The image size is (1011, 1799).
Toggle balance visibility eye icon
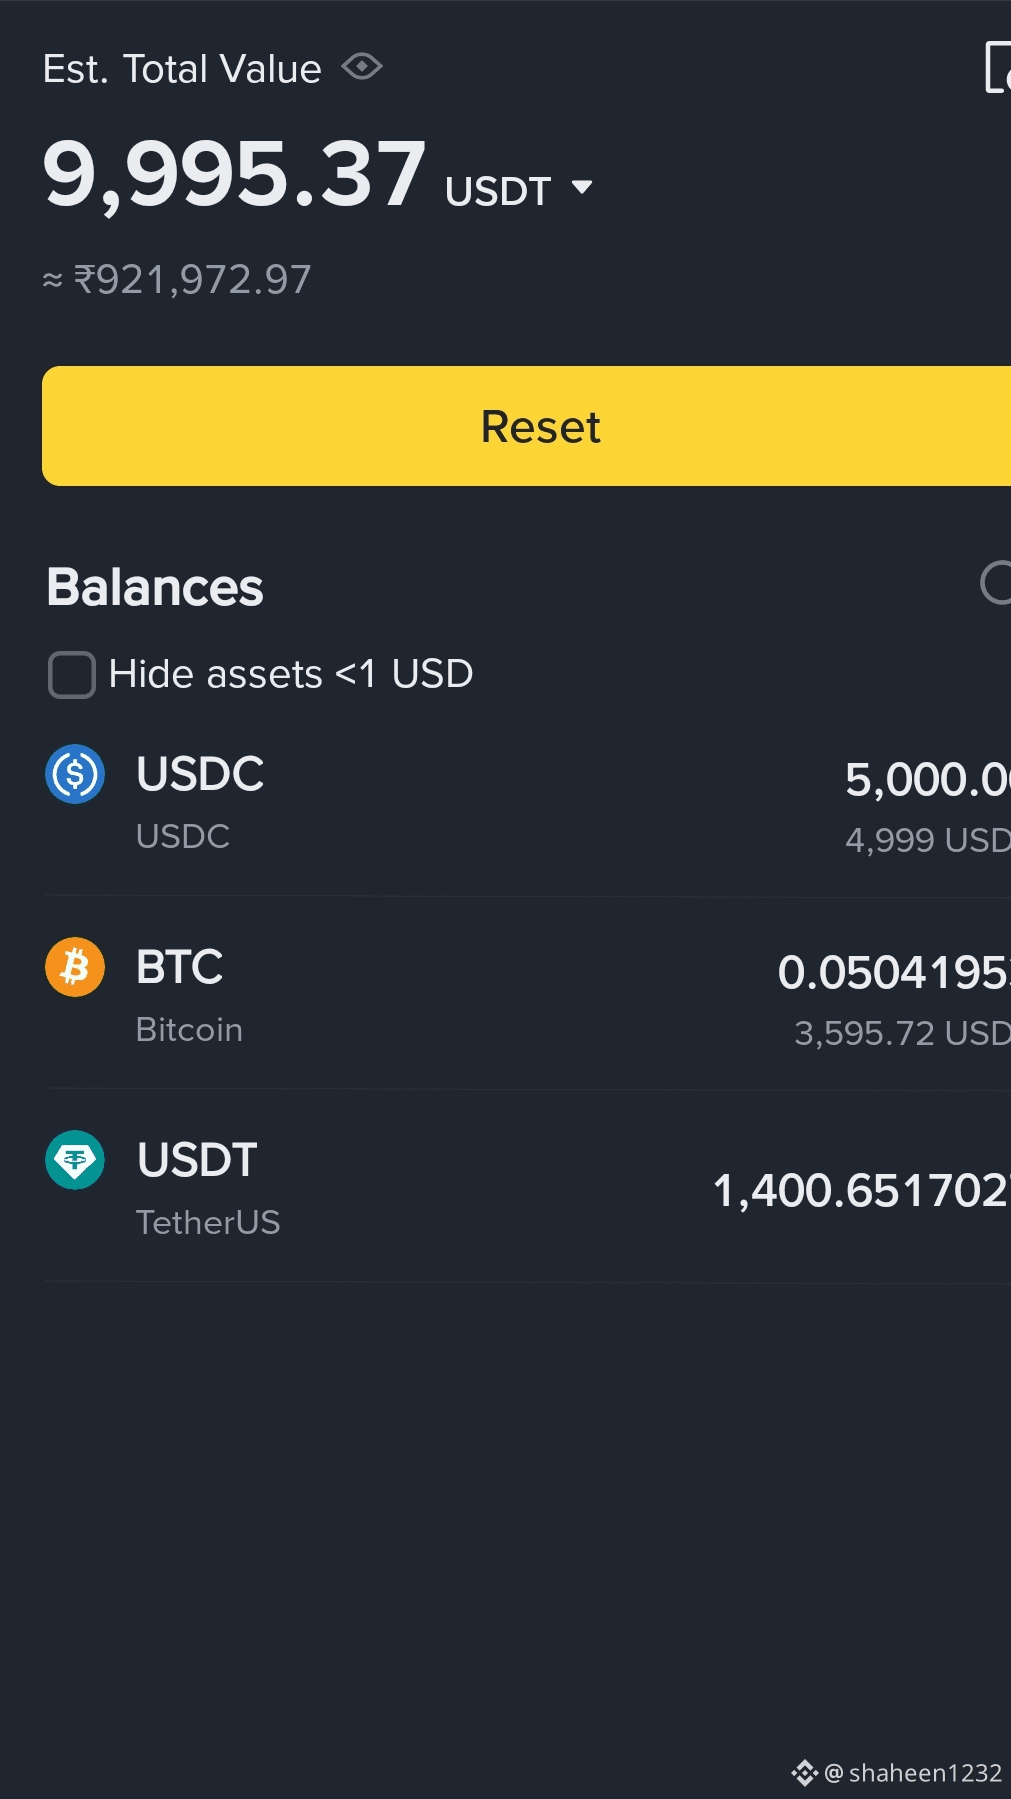(x=362, y=67)
